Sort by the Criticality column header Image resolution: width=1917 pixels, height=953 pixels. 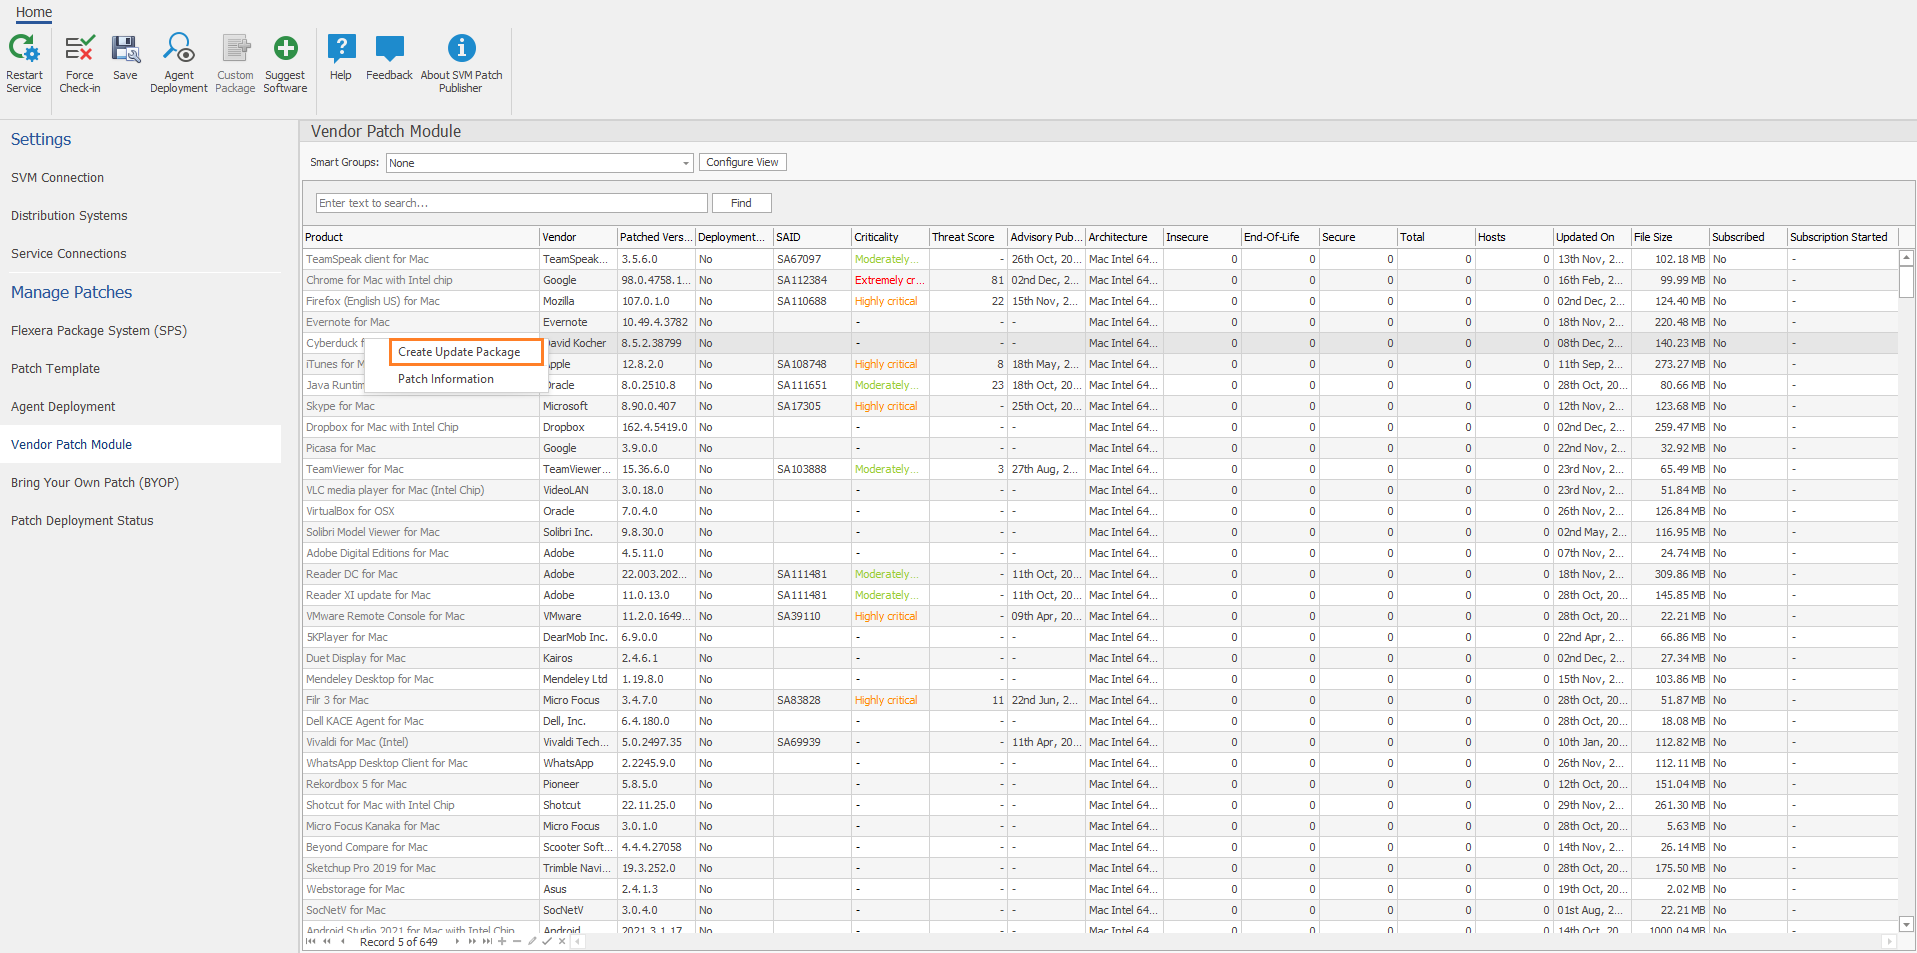point(877,237)
